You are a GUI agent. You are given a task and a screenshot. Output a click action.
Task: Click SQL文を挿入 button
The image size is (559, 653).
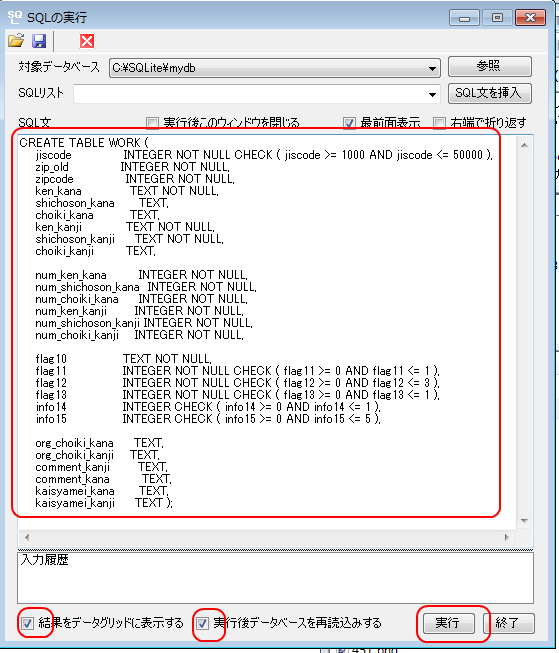click(x=489, y=93)
